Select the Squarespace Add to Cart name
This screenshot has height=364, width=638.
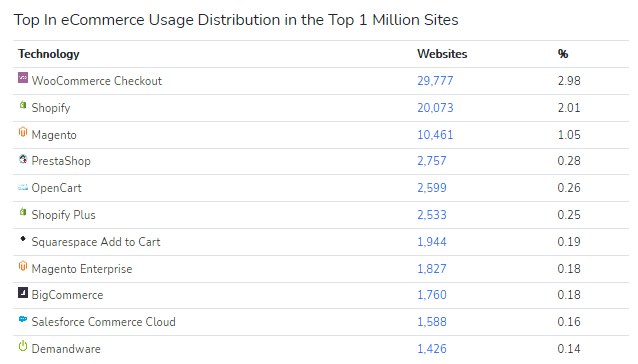[96, 242]
